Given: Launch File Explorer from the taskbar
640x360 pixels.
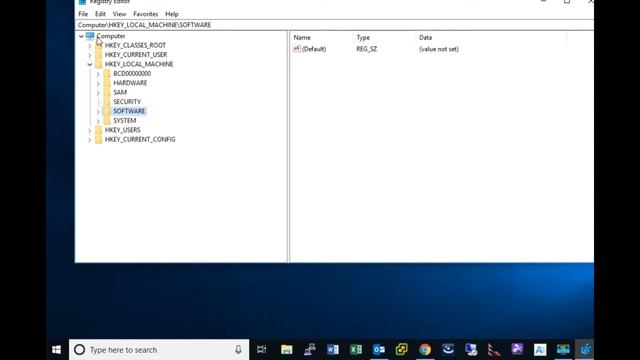Looking at the screenshot, I should pyautogui.click(x=287, y=350).
